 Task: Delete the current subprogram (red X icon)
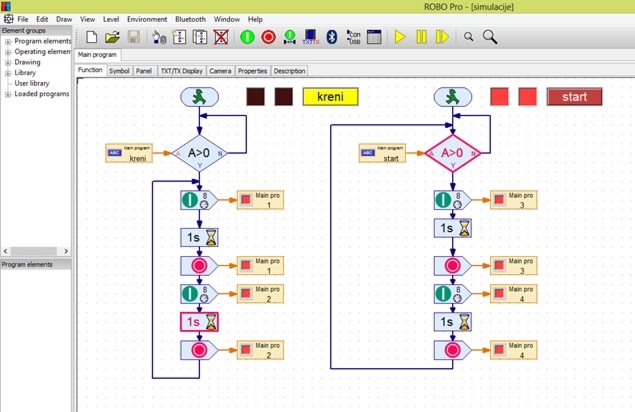221,37
